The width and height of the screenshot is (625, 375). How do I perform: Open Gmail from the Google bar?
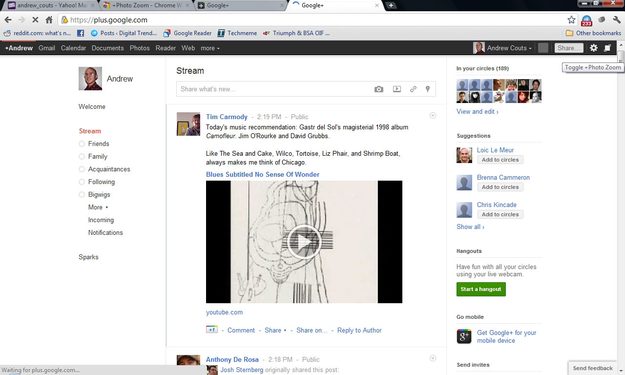point(47,48)
